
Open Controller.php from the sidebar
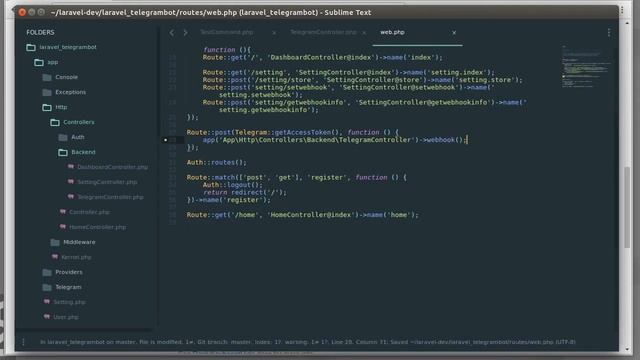click(89, 212)
